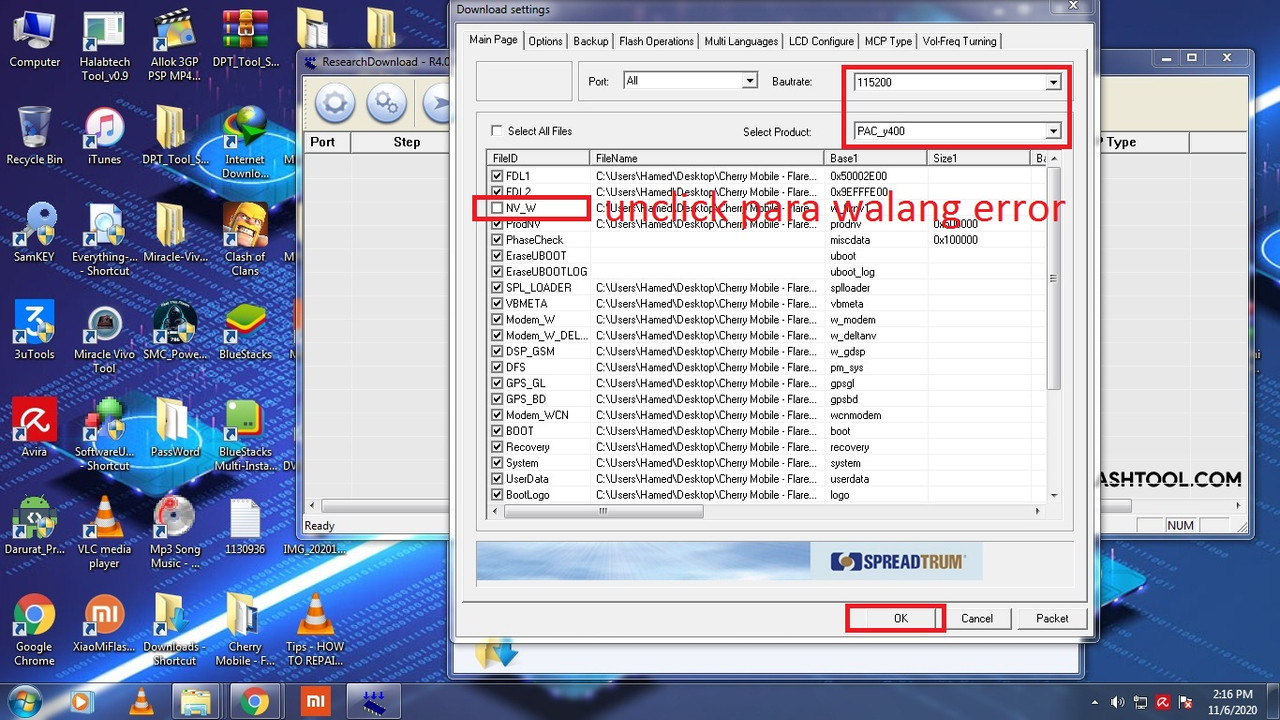1280x720 pixels.
Task: Click the volume icon in system tray
Action: tap(1117, 702)
